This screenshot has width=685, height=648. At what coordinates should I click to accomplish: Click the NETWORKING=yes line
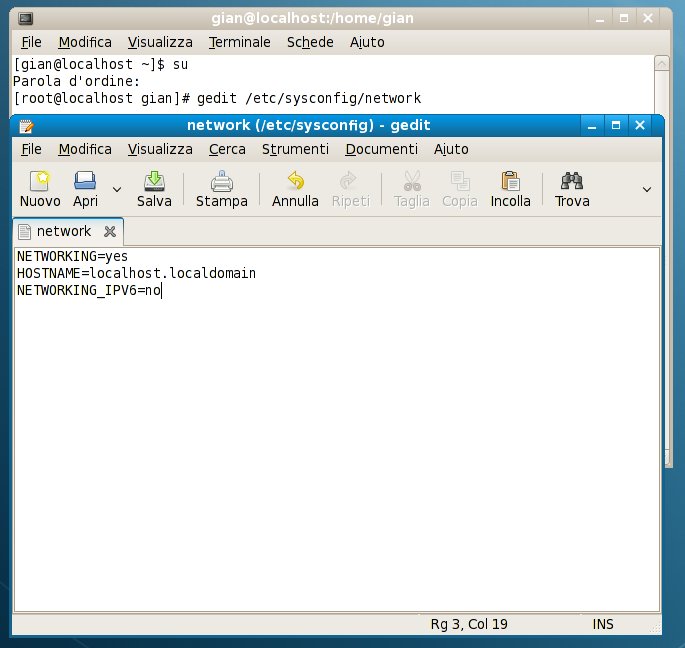73,256
